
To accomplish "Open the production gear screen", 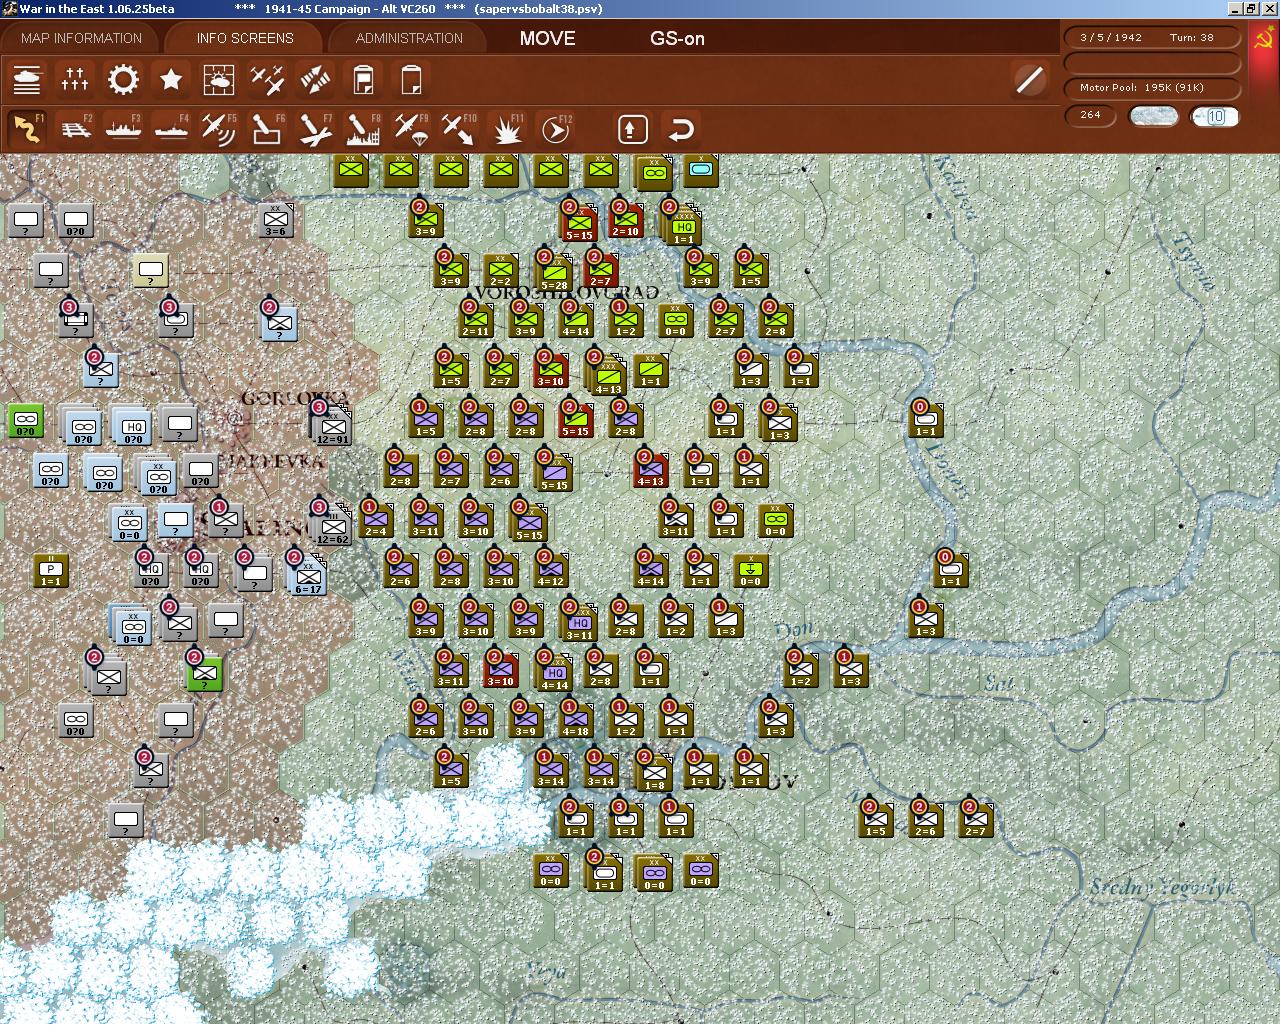I will 123,80.
